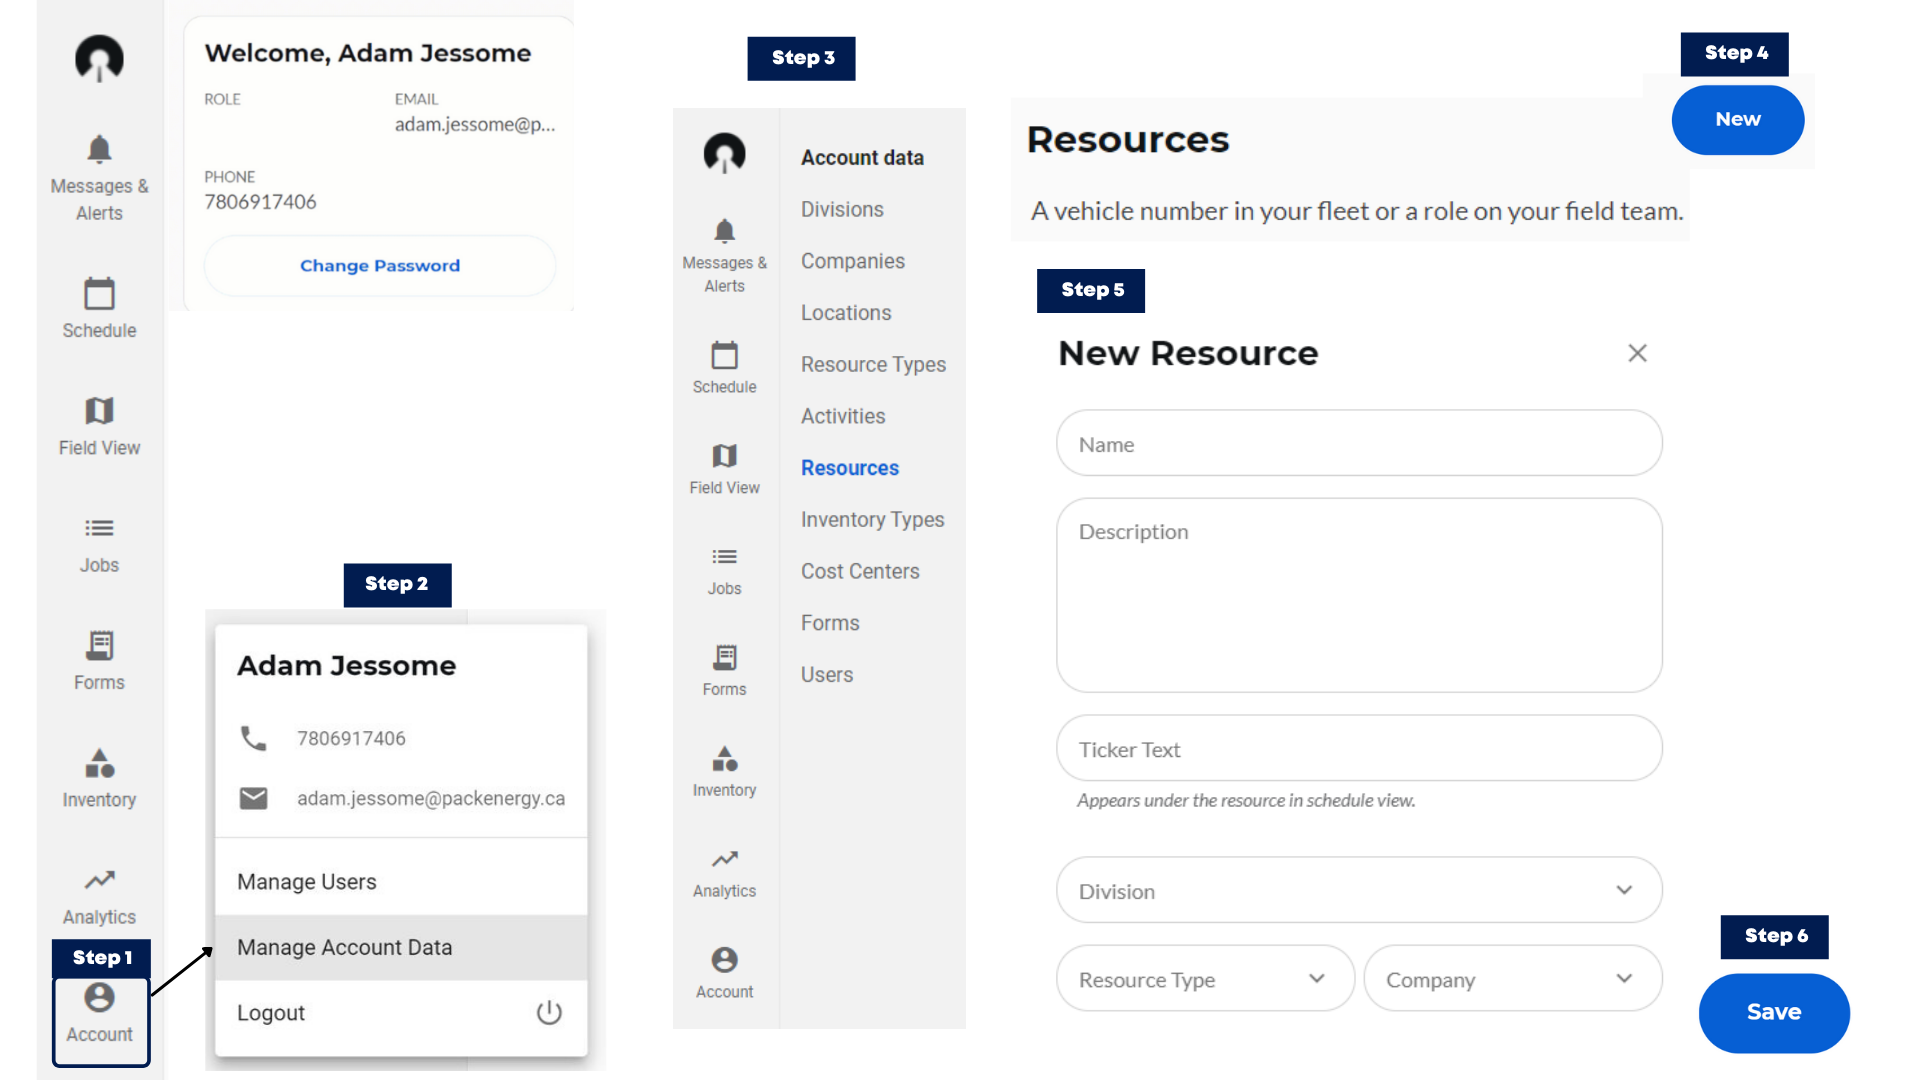Click the power icon next to Logout
The image size is (1920, 1080).
tap(548, 1012)
